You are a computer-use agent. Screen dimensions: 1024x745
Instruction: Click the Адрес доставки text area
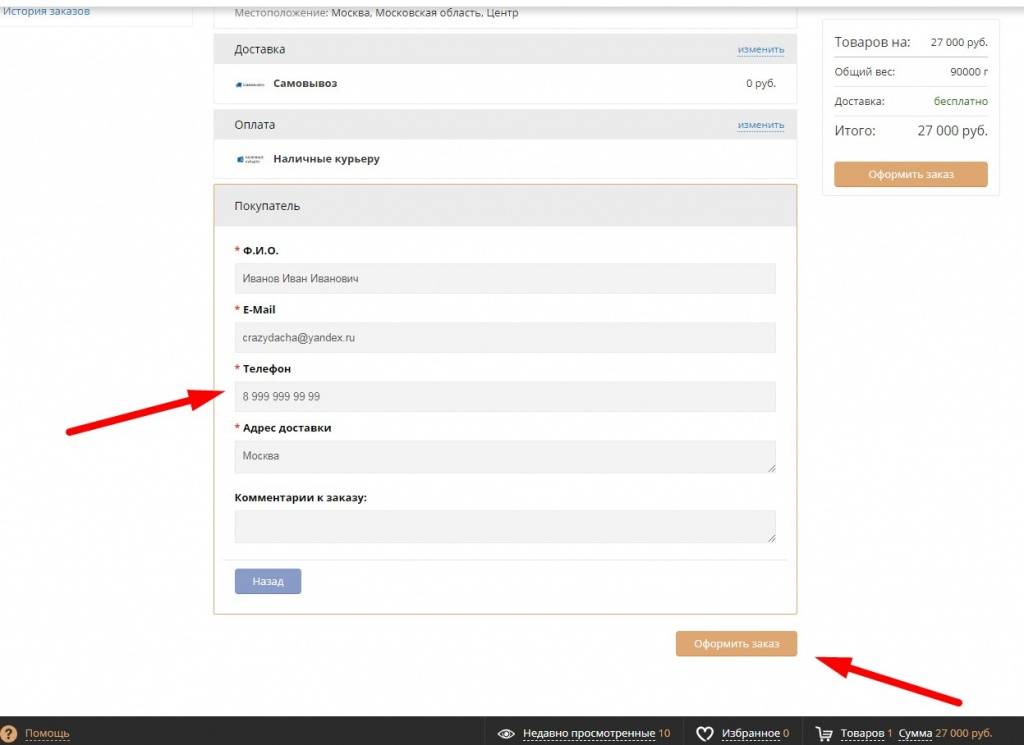505,457
